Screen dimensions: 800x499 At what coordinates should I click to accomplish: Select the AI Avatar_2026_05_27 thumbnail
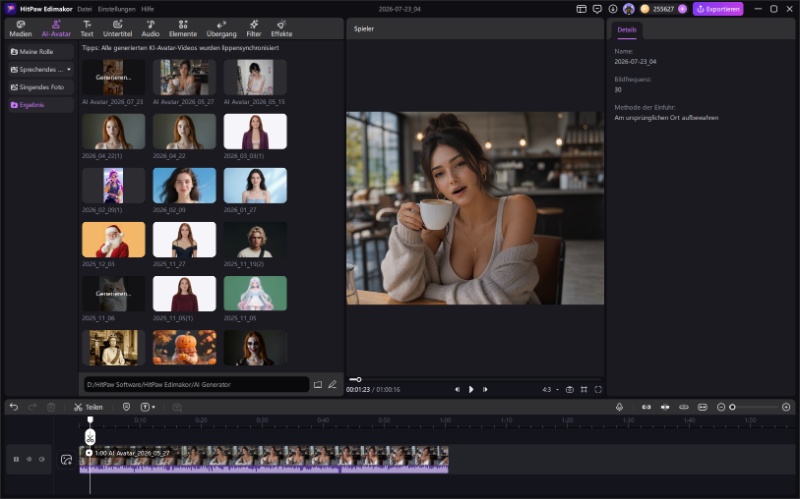pyautogui.click(x=184, y=78)
